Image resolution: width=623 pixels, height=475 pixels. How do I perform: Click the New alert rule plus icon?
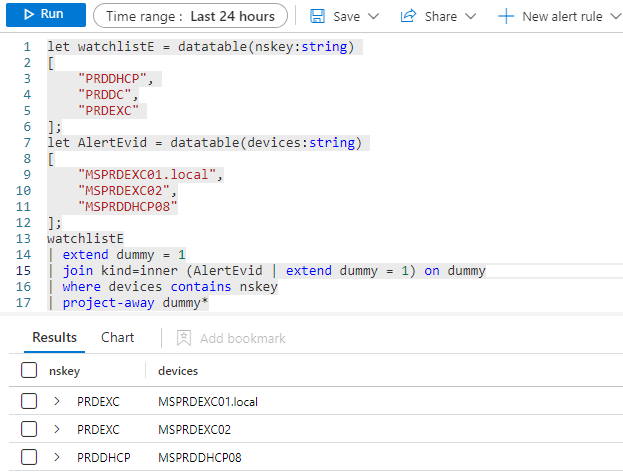pyautogui.click(x=507, y=17)
